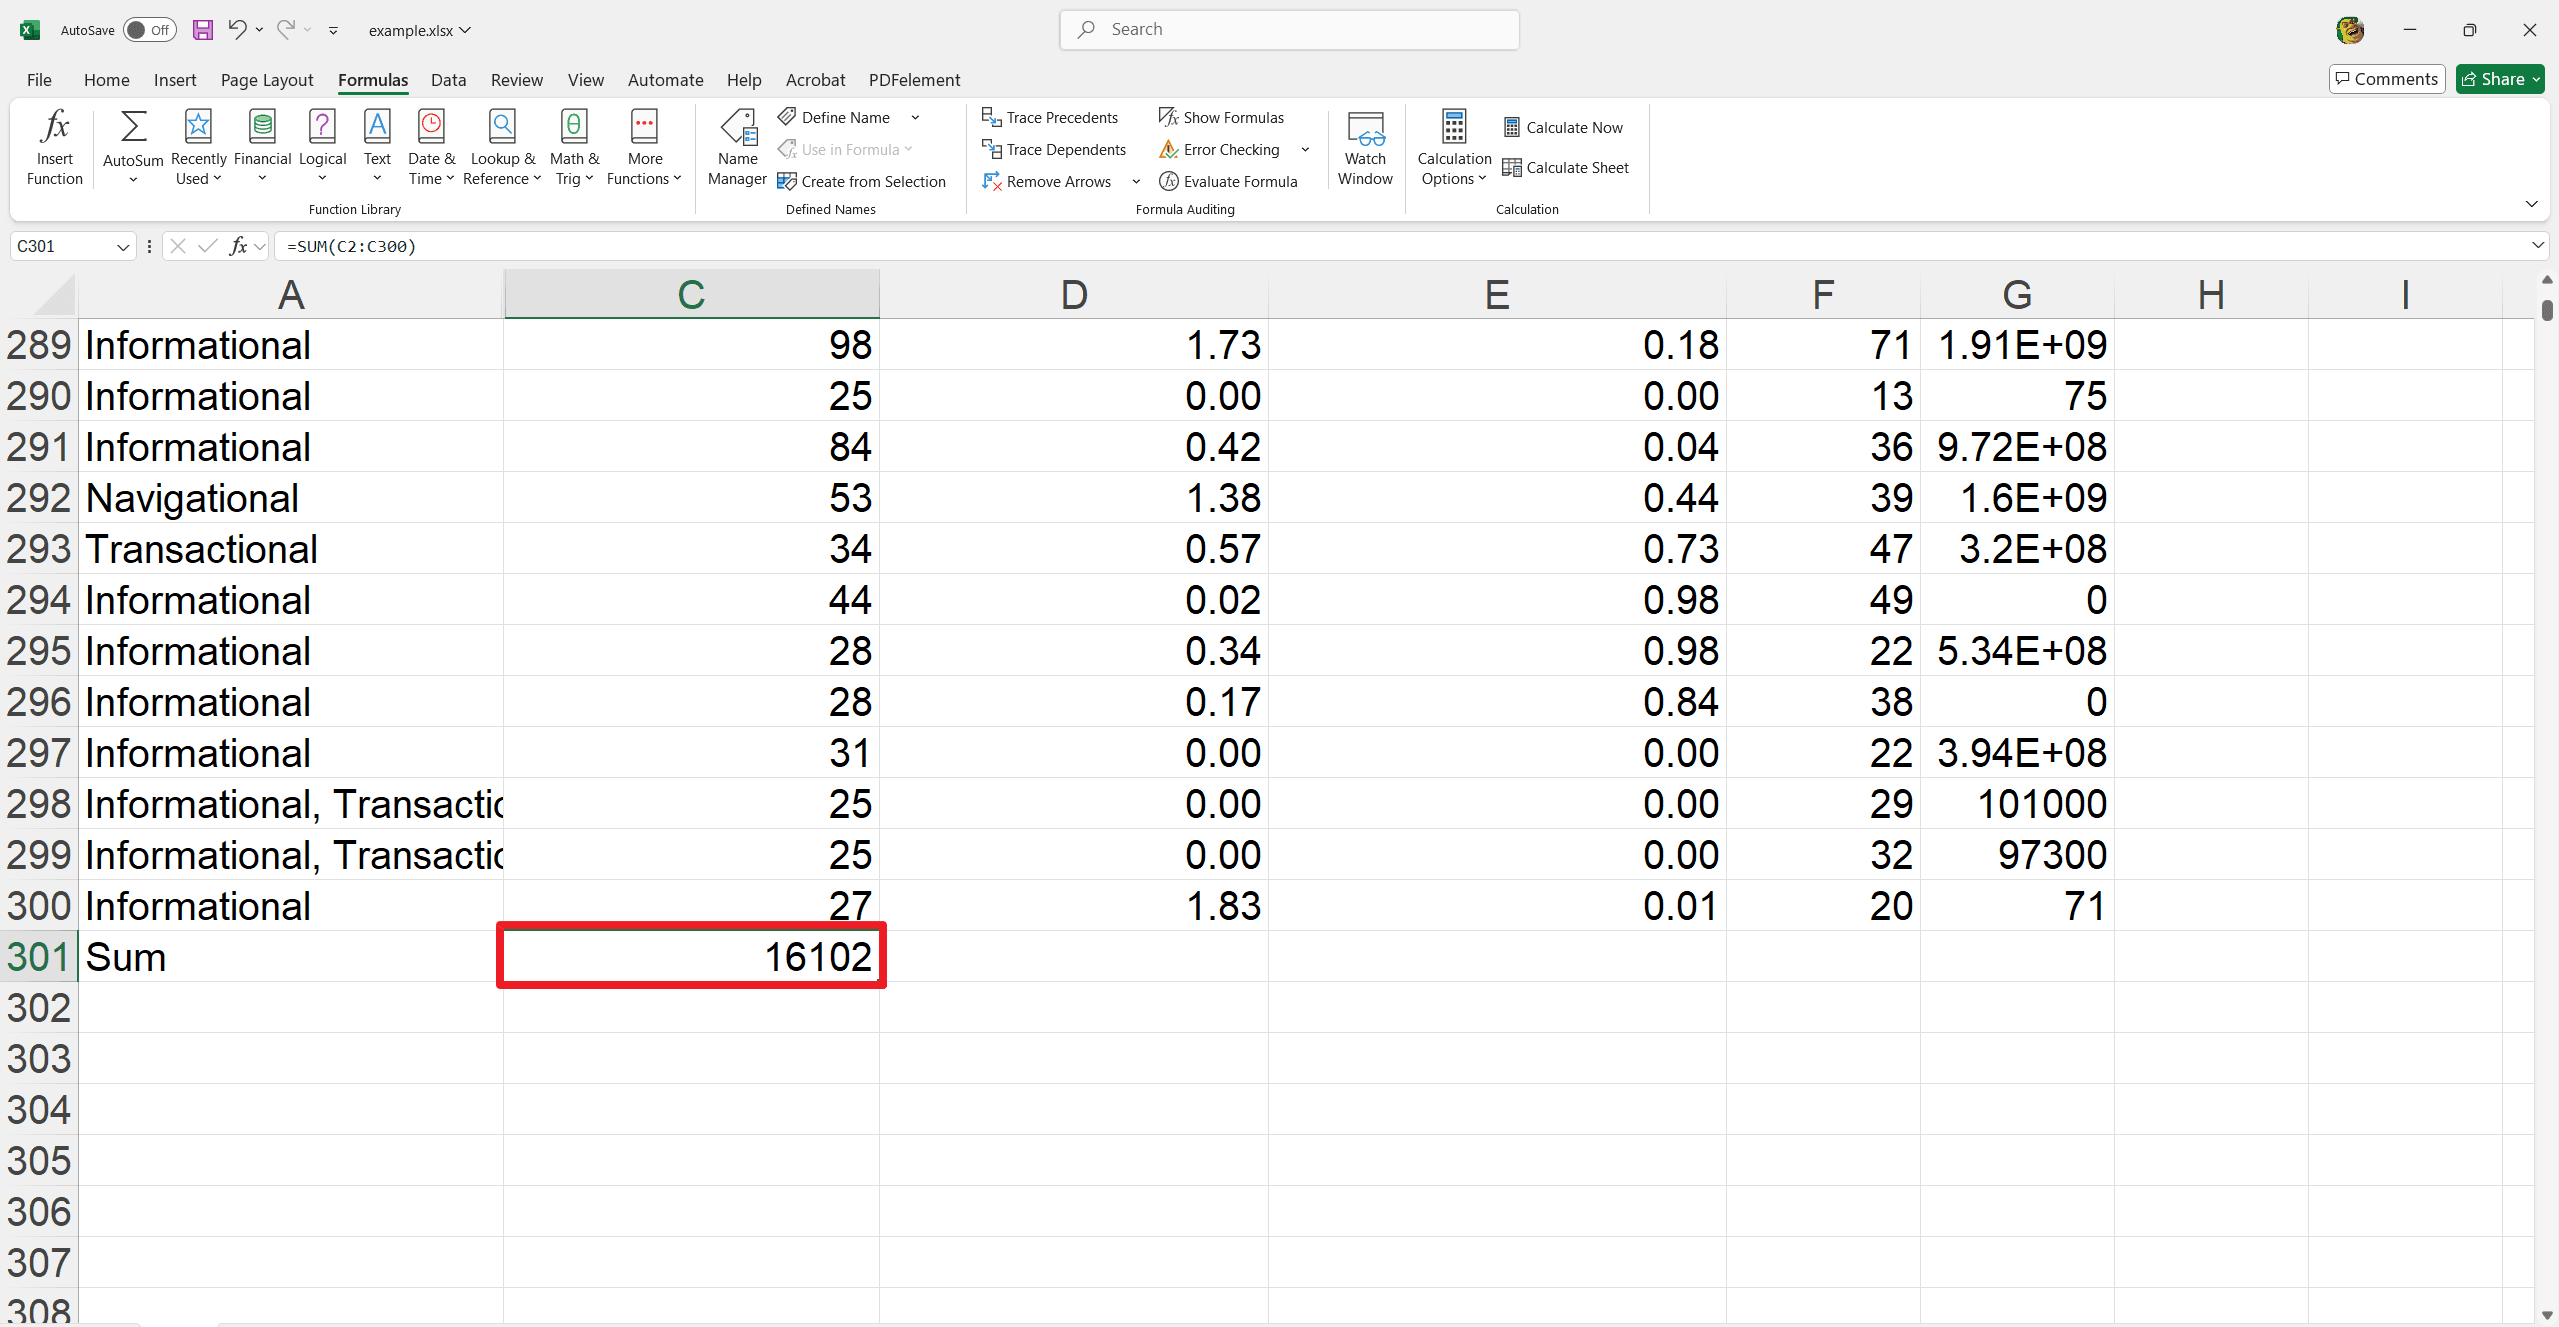Switch to the Automate tab

[x=665, y=79]
